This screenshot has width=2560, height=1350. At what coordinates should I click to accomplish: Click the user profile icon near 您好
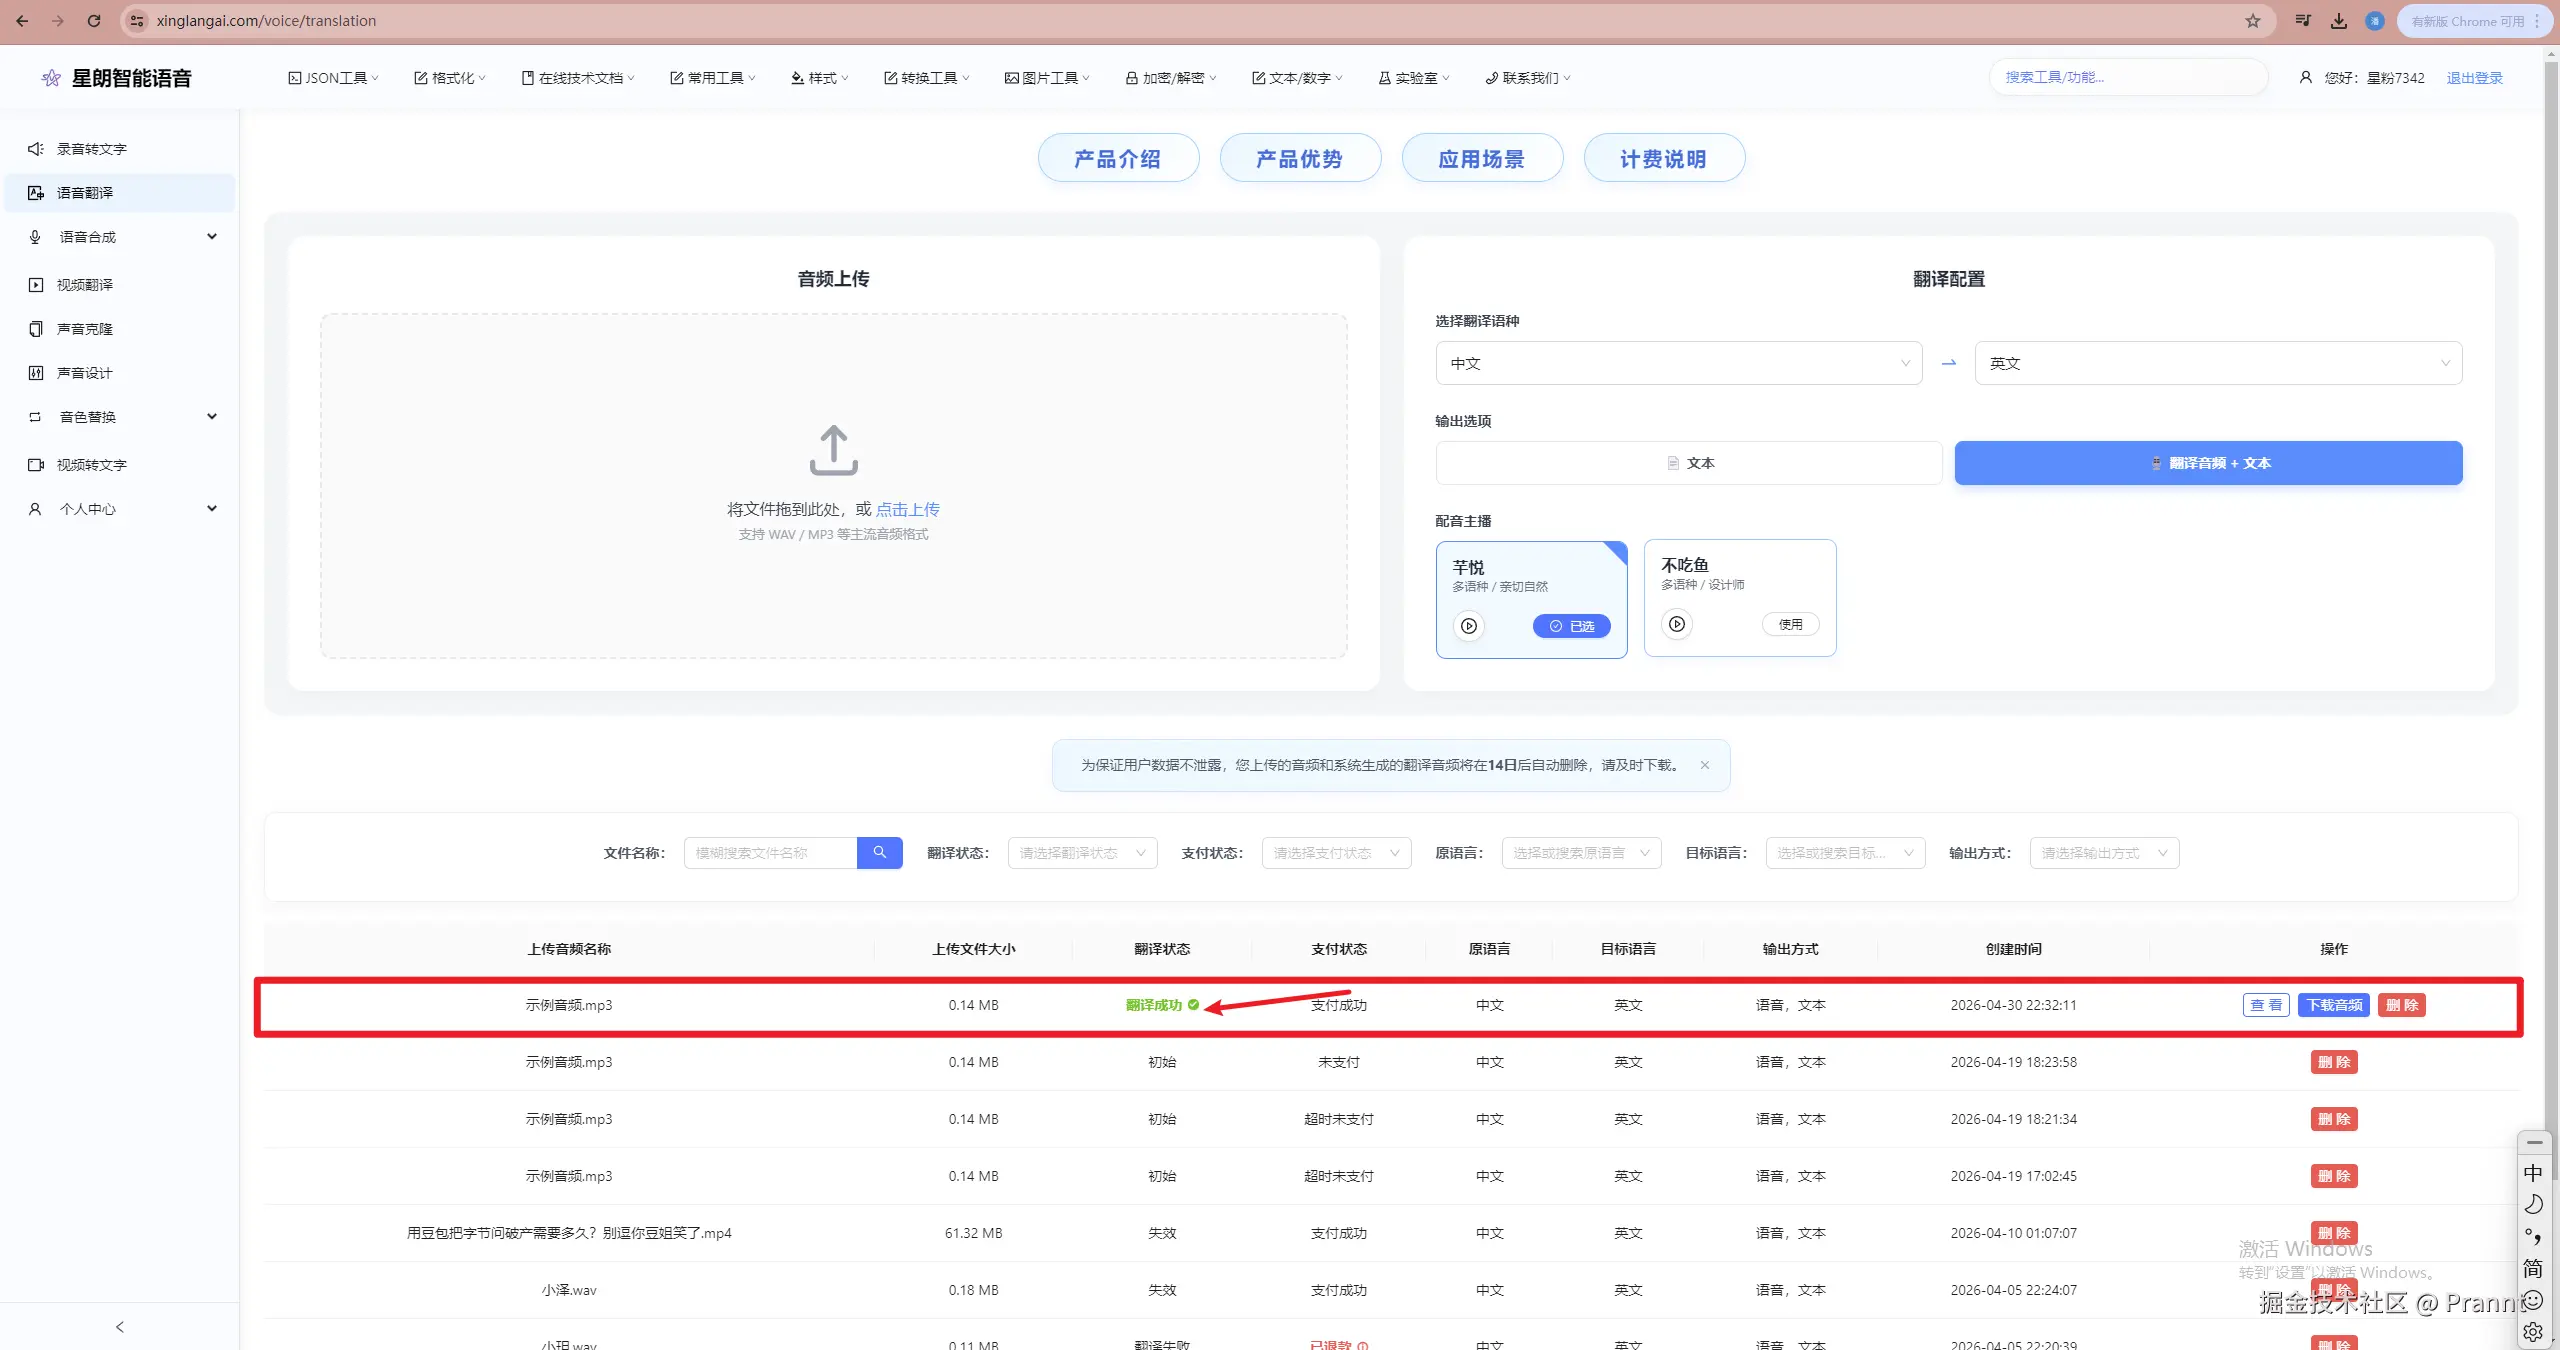[x=2306, y=77]
